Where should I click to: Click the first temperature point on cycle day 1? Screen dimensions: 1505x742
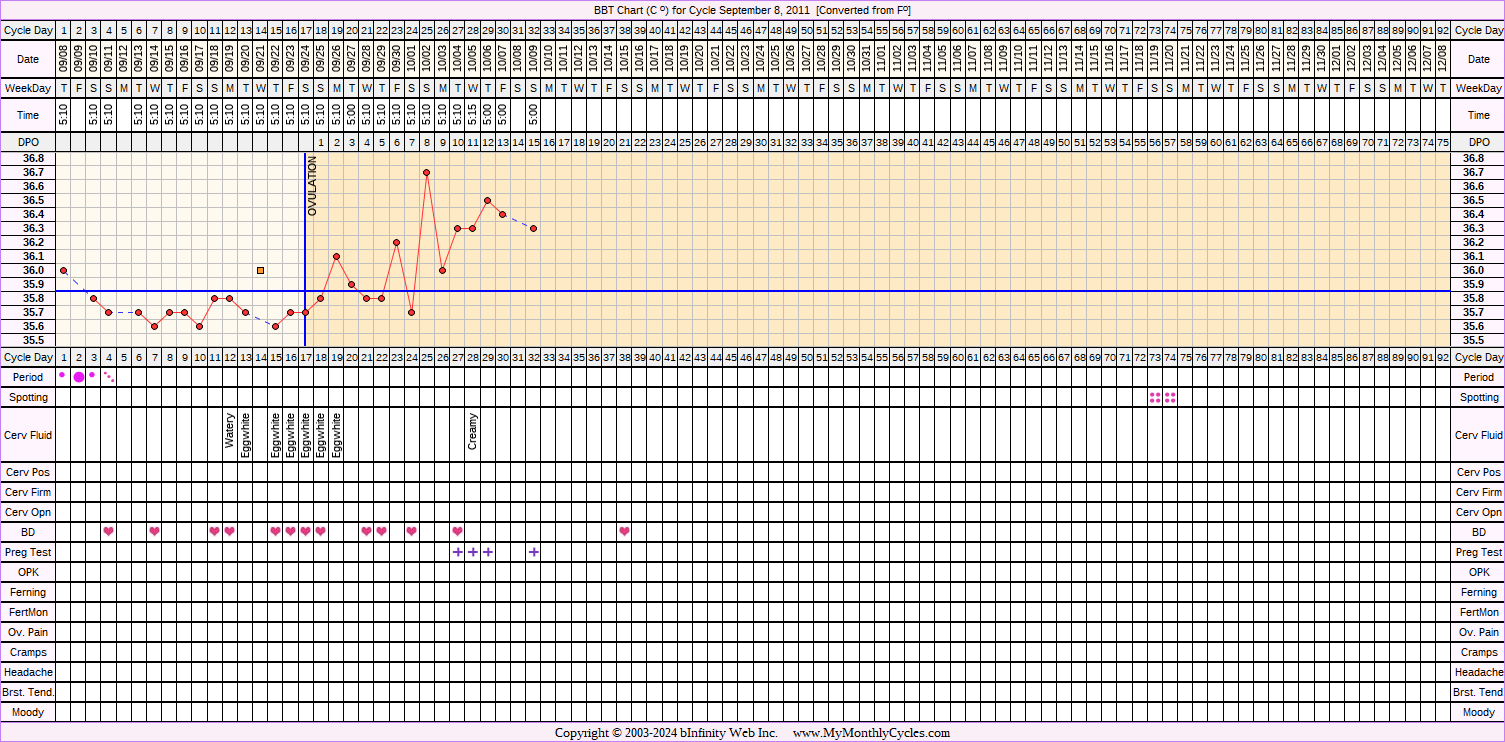point(63,270)
